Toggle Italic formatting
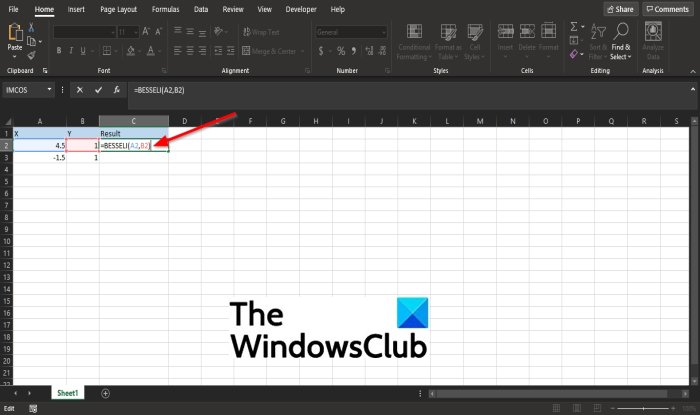The image size is (700, 415). pyautogui.click(x=71, y=51)
